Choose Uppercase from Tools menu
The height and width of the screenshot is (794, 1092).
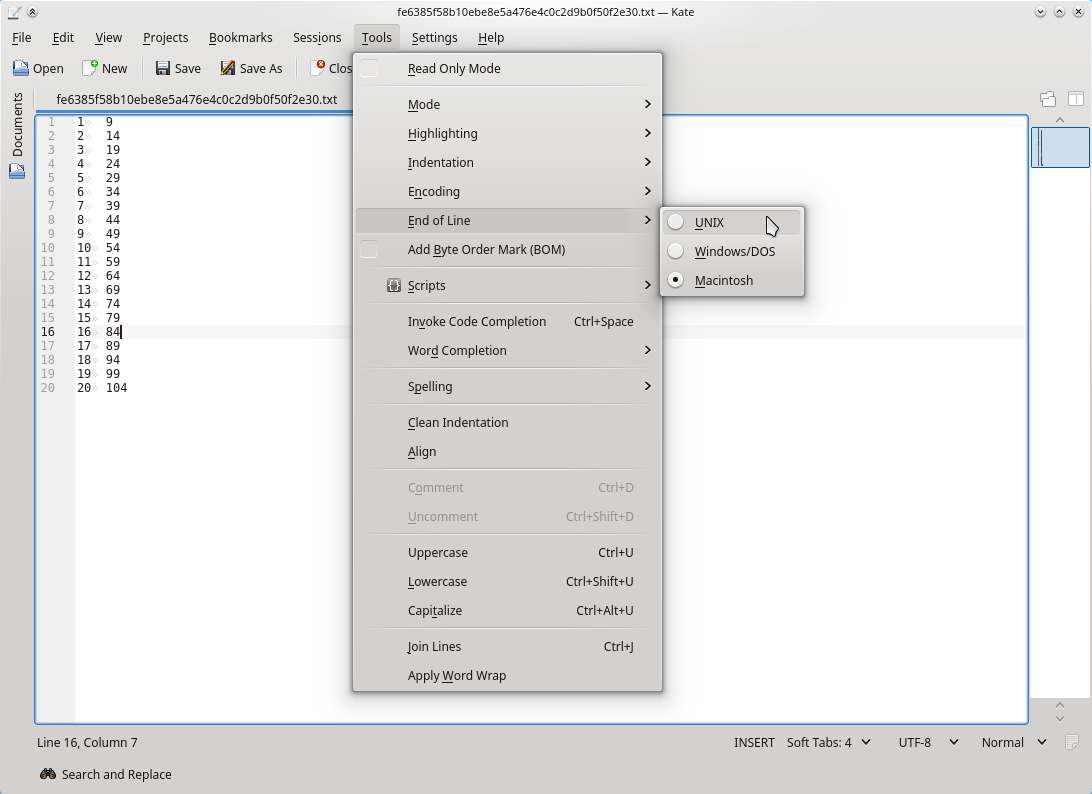507,552
